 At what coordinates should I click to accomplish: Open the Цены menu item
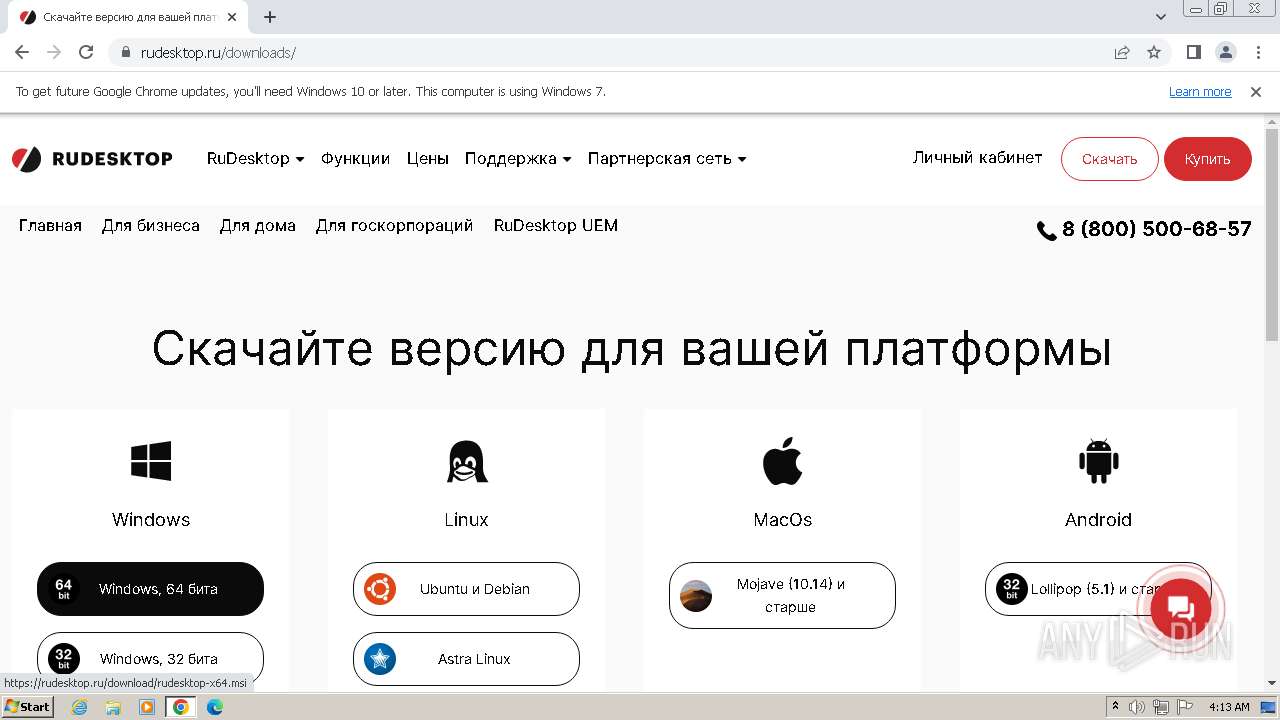point(428,159)
